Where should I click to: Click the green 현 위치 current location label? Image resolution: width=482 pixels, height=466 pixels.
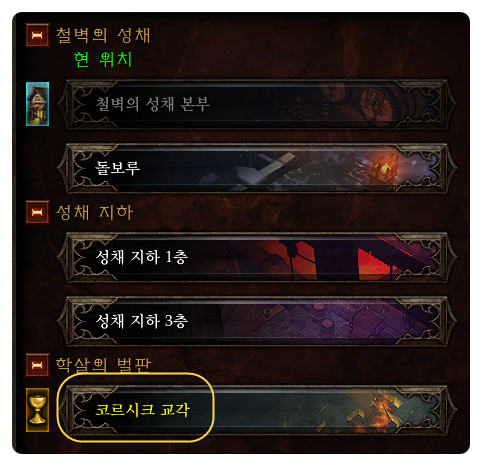103,60
